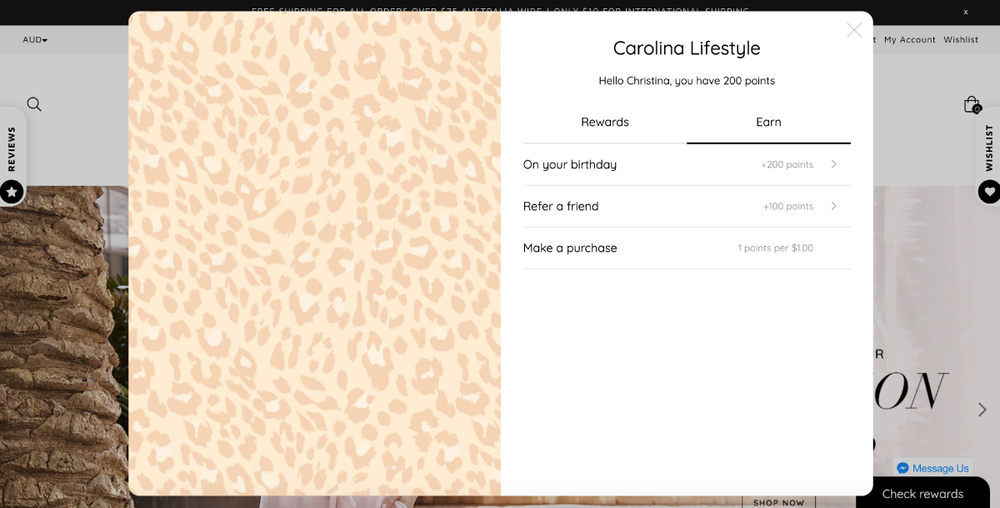Click the Shop Now banner button

[x=779, y=502]
